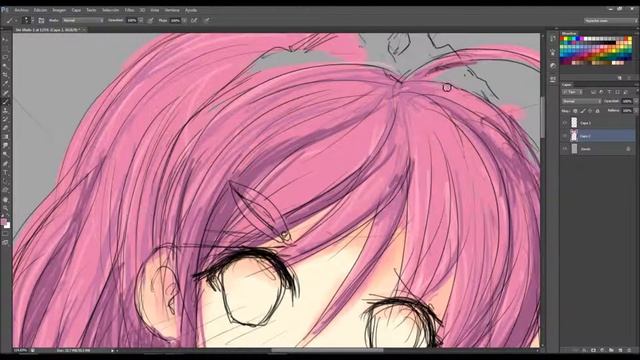
Task: Toggle pressure for size in options bar
Action: 207,20
